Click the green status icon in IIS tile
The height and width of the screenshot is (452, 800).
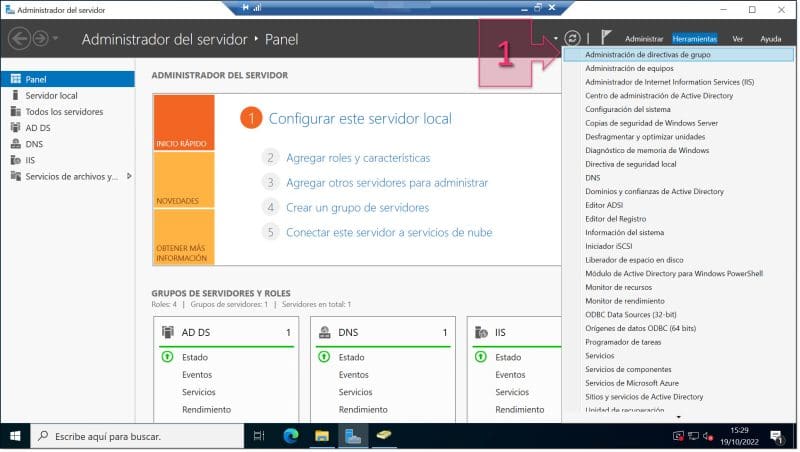481,357
